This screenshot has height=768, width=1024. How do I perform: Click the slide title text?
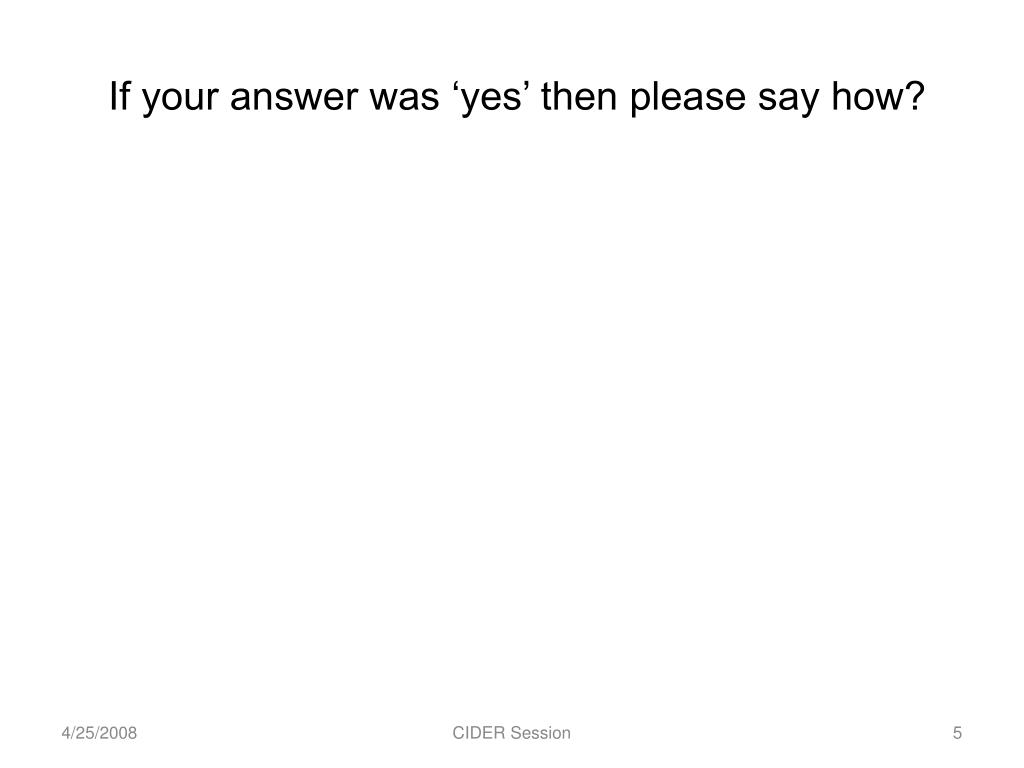point(517,97)
